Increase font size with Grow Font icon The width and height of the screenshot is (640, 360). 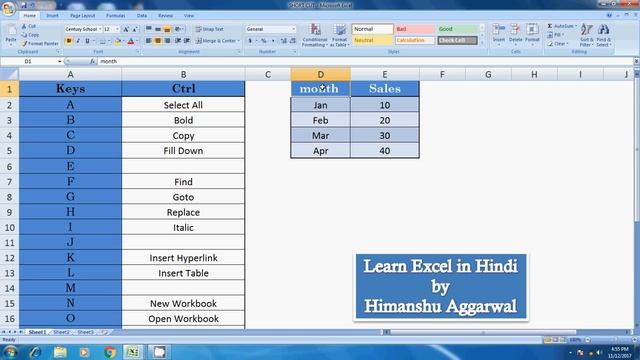point(126,29)
